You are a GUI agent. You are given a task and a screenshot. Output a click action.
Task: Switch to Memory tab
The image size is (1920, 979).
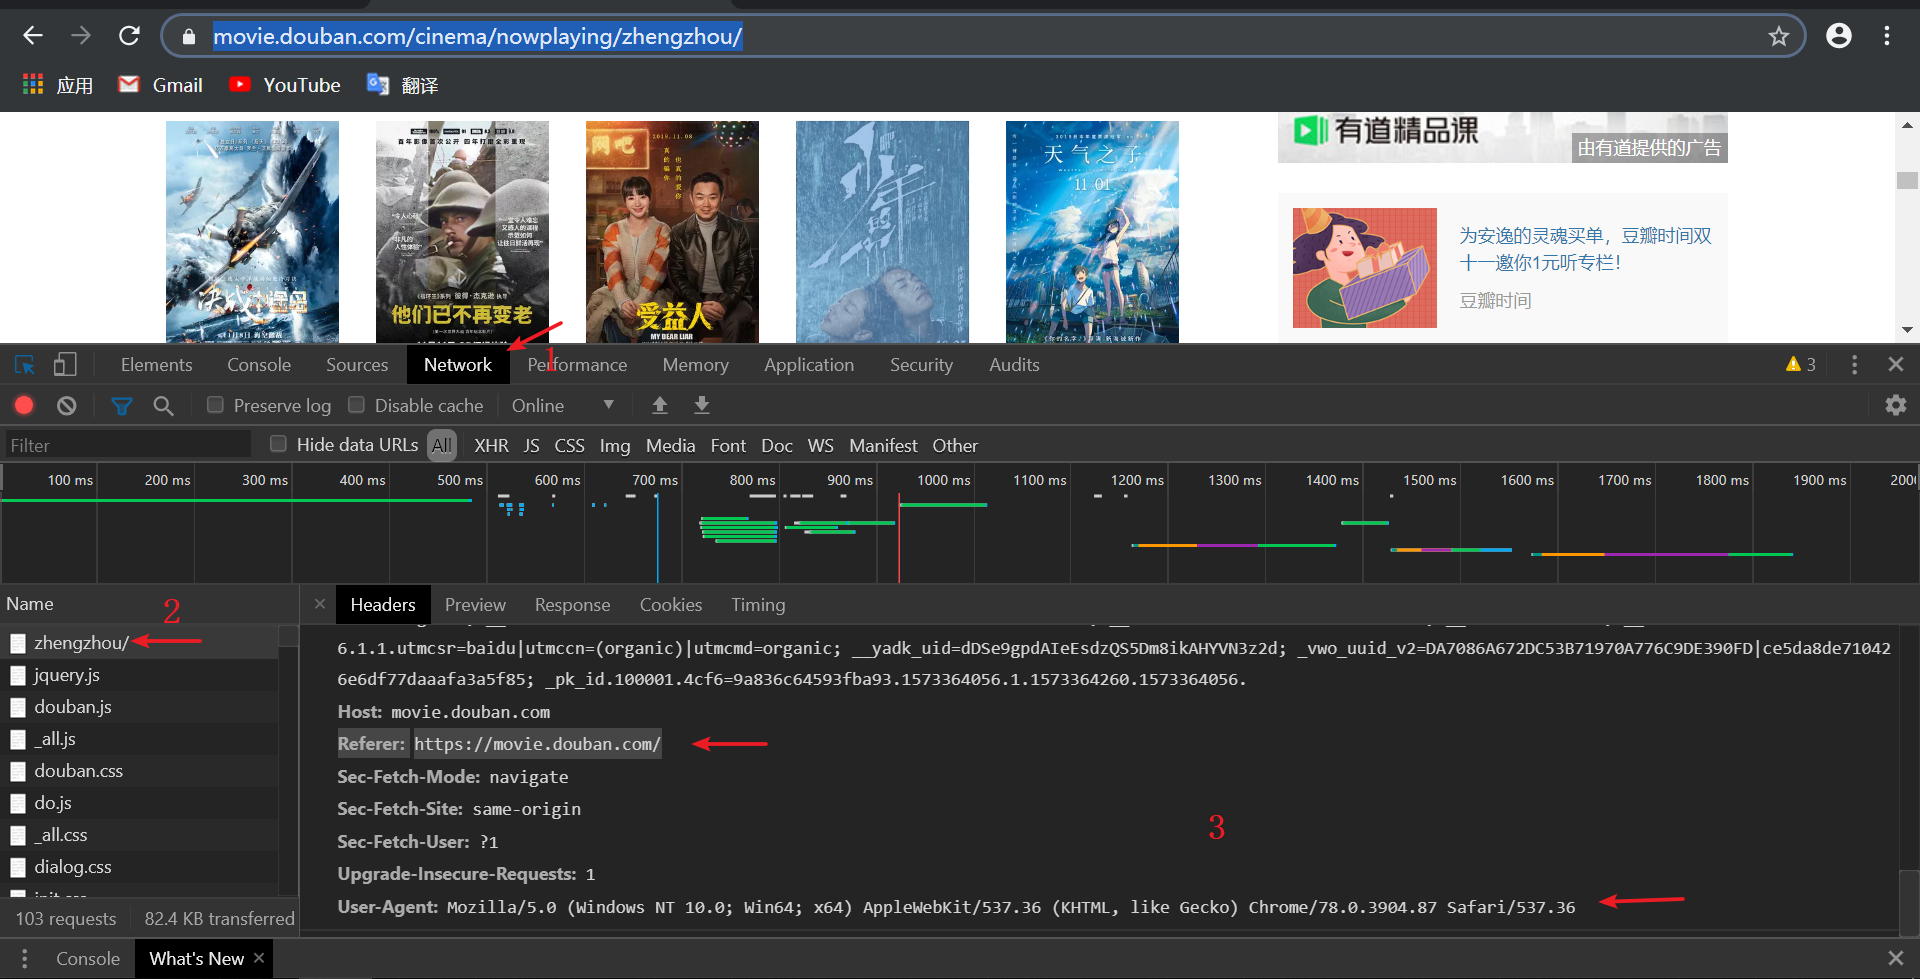(x=695, y=365)
